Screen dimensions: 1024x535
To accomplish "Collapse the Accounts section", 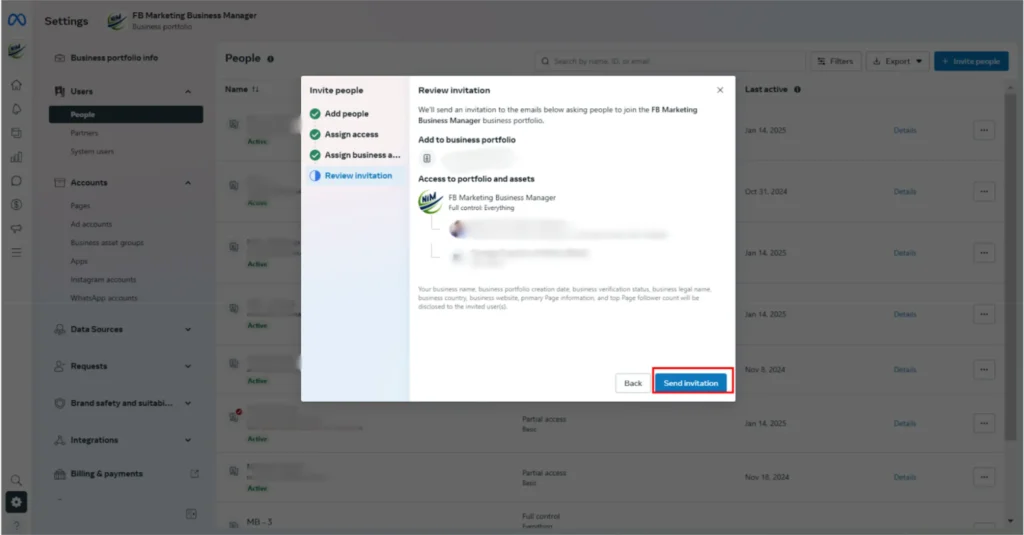I will pos(188,183).
